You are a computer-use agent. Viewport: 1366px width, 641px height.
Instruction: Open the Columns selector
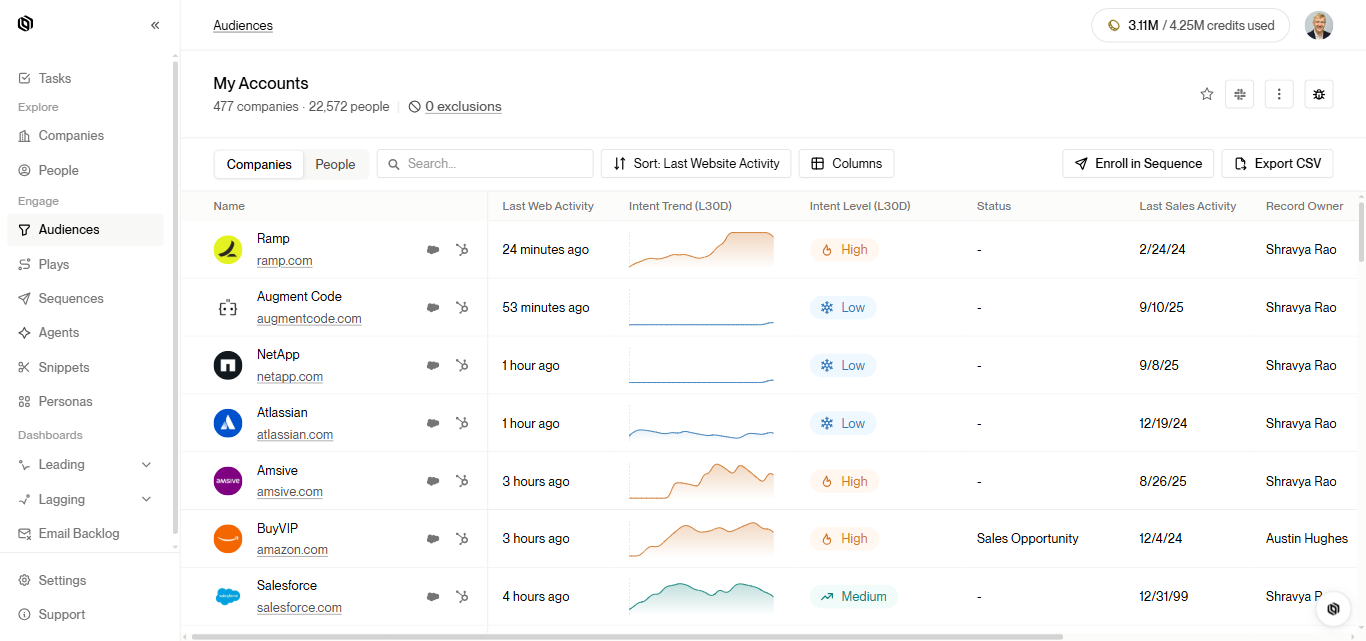[x=846, y=163]
